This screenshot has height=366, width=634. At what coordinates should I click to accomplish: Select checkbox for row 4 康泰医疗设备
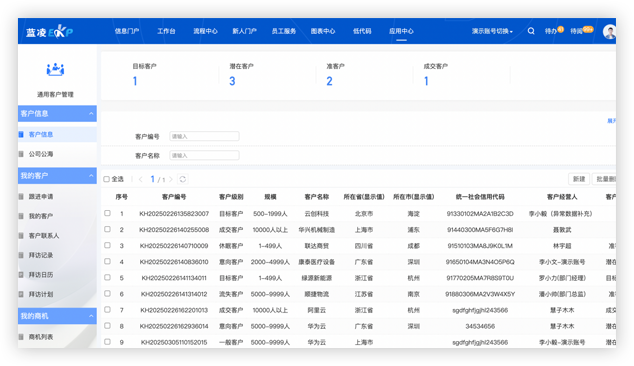pyautogui.click(x=107, y=262)
